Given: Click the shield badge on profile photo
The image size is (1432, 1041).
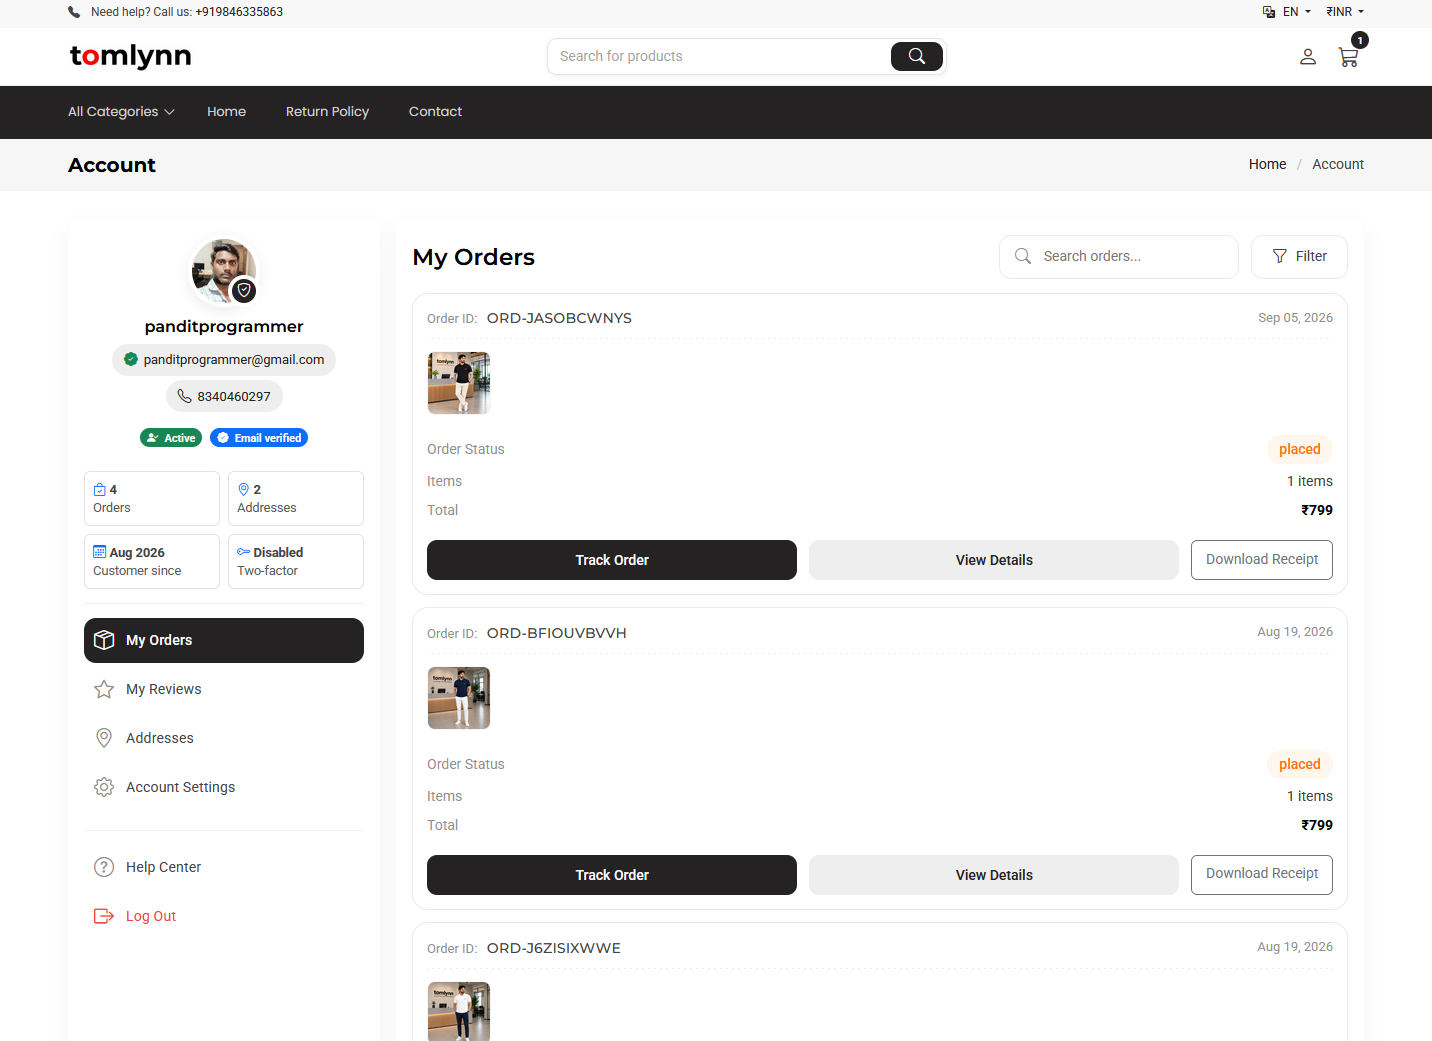Looking at the screenshot, I should (244, 290).
